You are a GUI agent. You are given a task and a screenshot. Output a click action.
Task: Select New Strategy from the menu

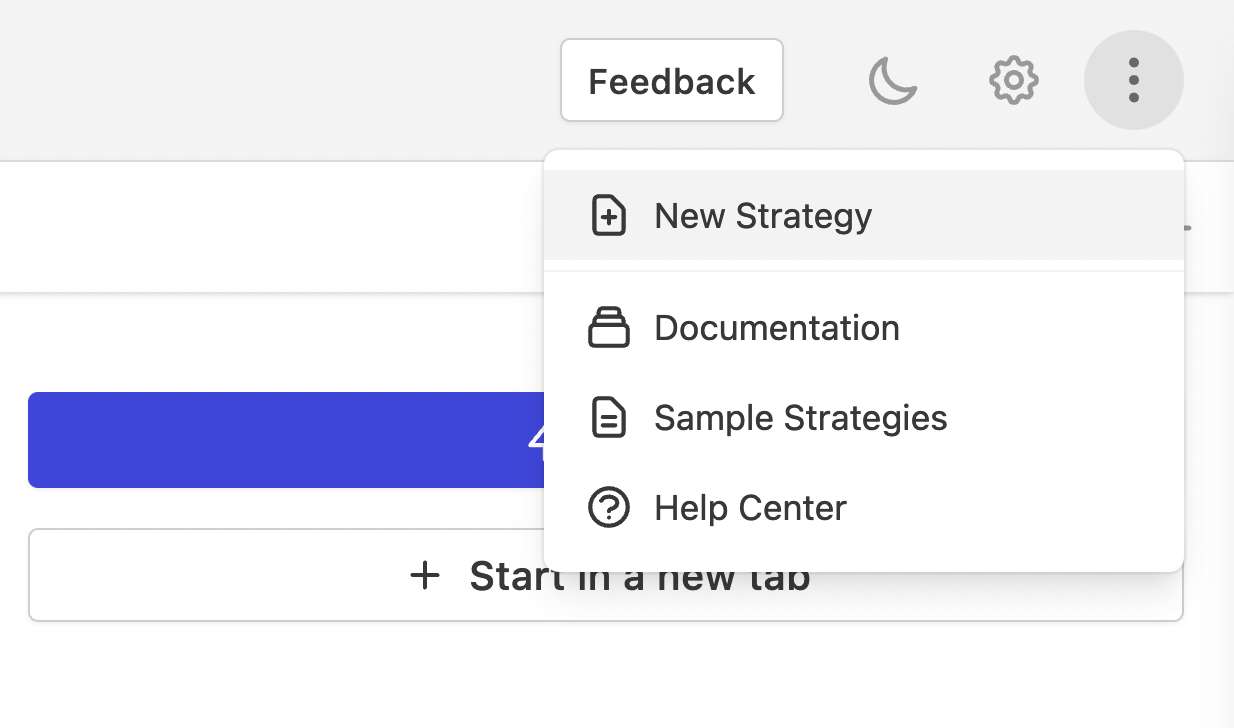(864, 215)
